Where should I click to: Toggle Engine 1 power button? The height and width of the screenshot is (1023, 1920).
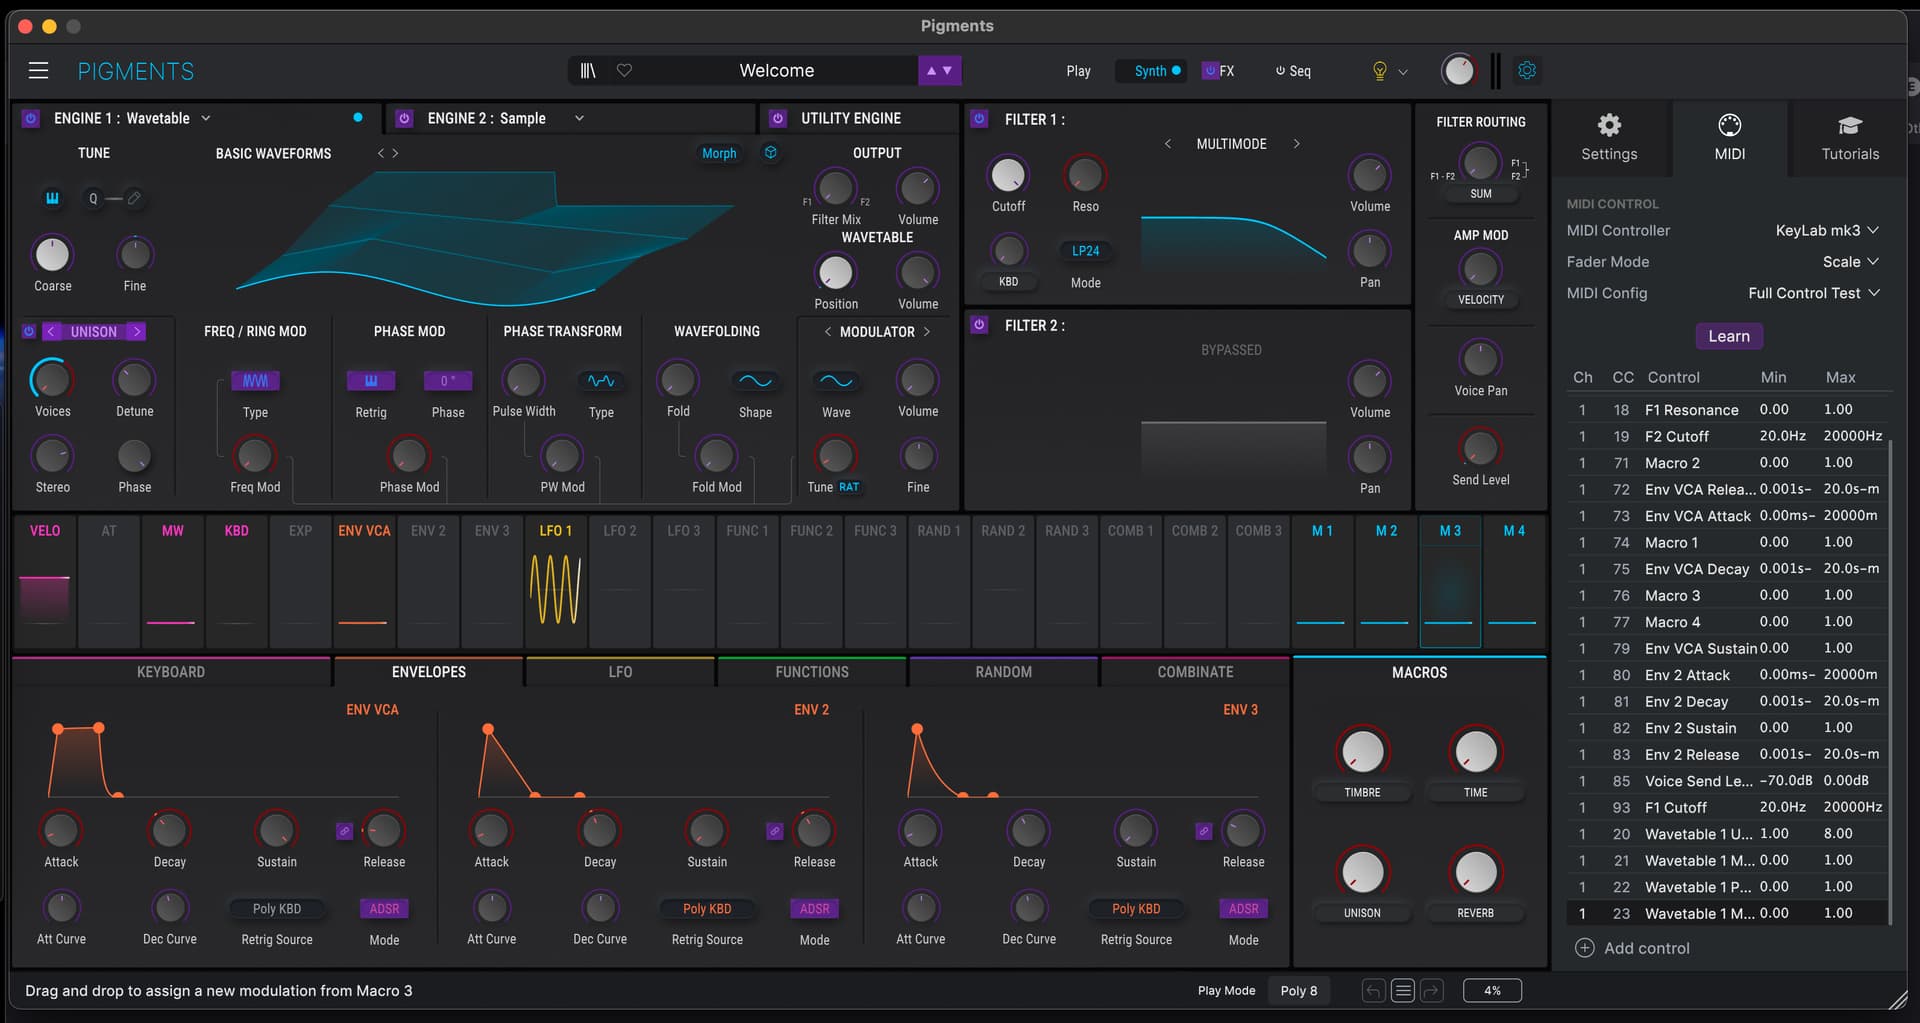31,118
